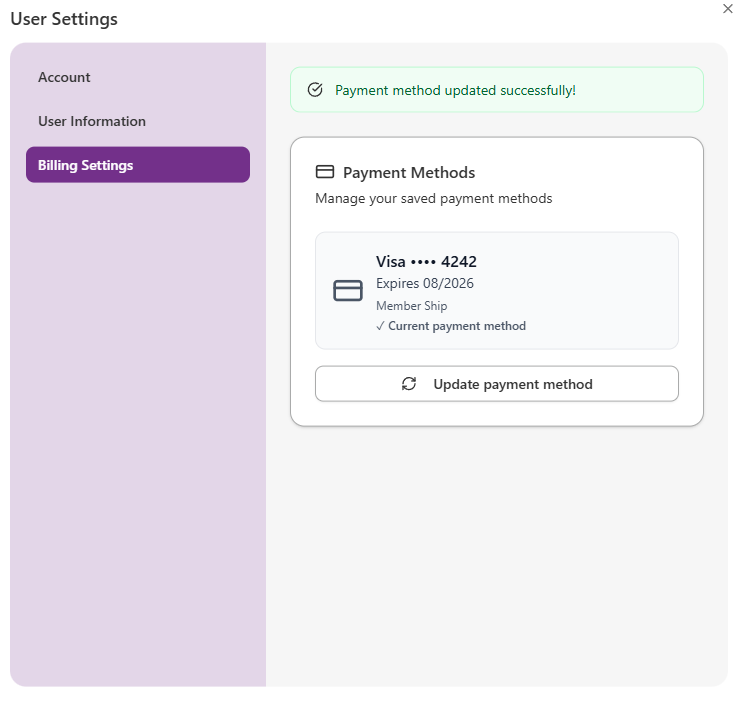
Task: Click the Current payment method label
Action: (x=457, y=326)
